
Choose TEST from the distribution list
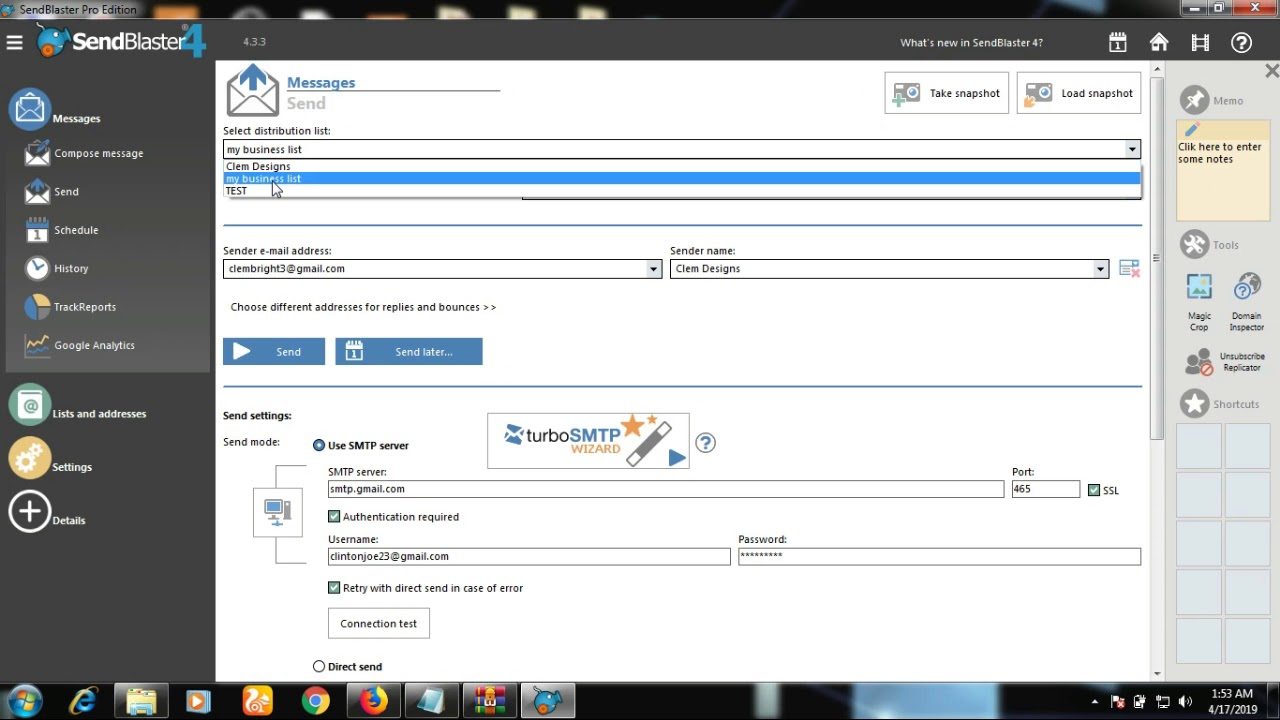pos(682,190)
